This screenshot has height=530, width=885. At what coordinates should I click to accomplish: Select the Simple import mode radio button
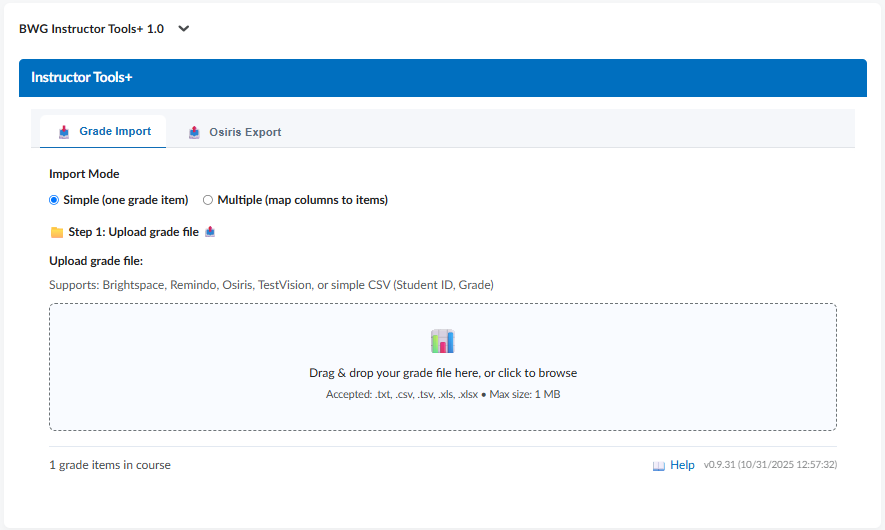[55, 200]
